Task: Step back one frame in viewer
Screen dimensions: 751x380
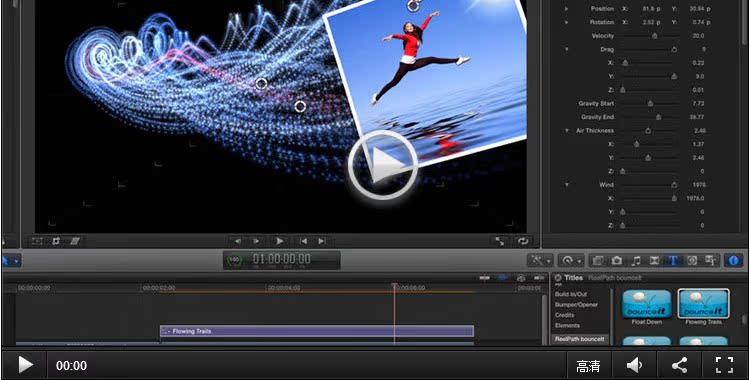Action: point(237,241)
